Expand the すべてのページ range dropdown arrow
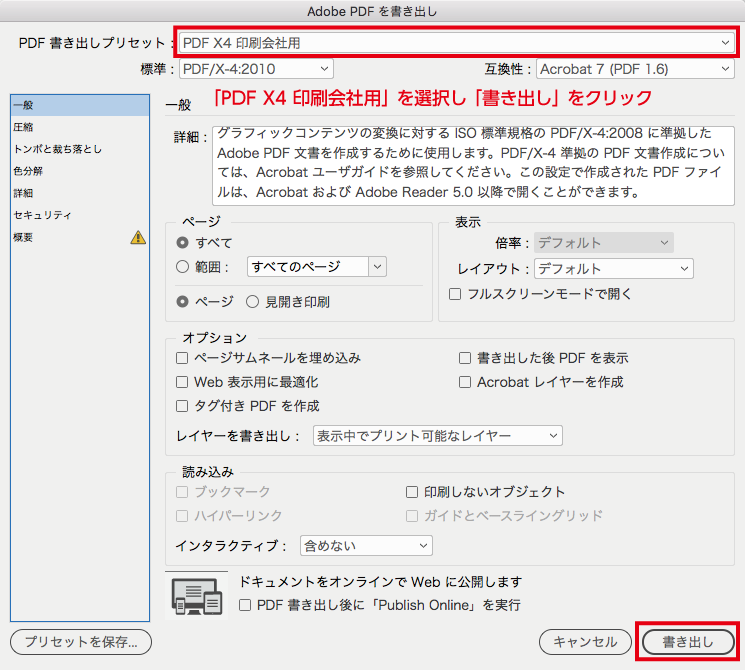745x670 pixels. [x=377, y=267]
